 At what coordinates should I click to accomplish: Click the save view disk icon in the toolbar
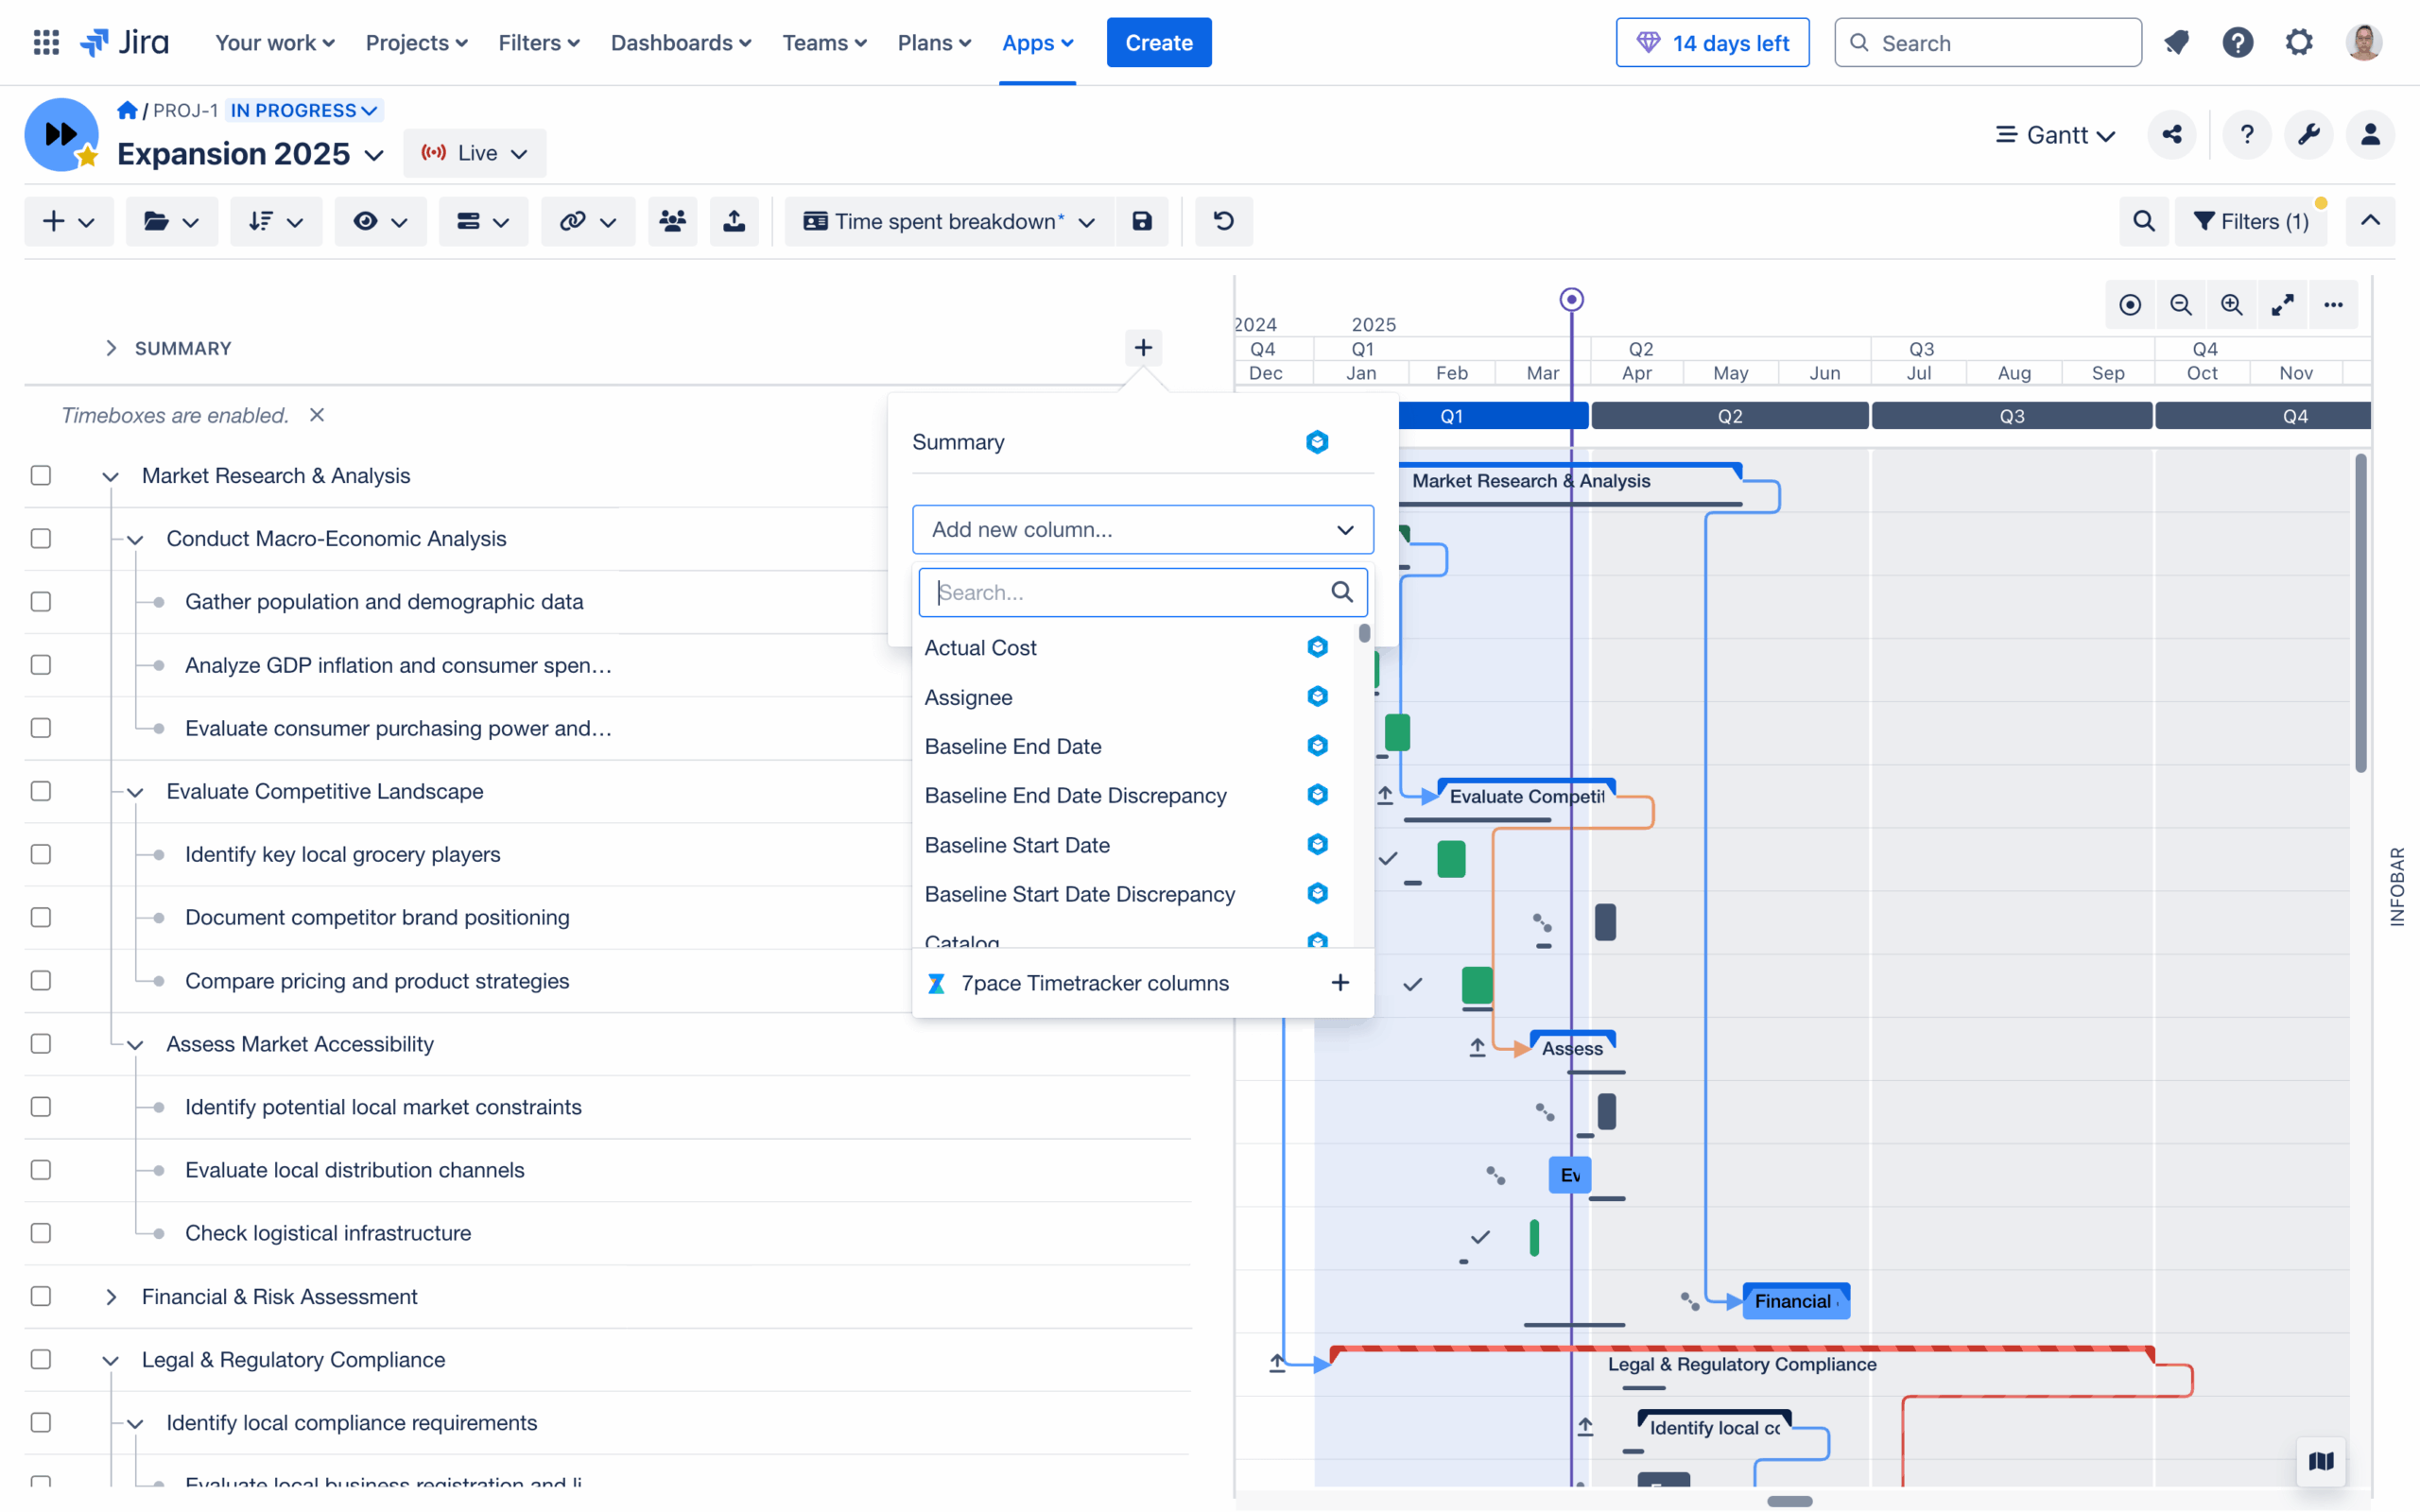point(1143,221)
